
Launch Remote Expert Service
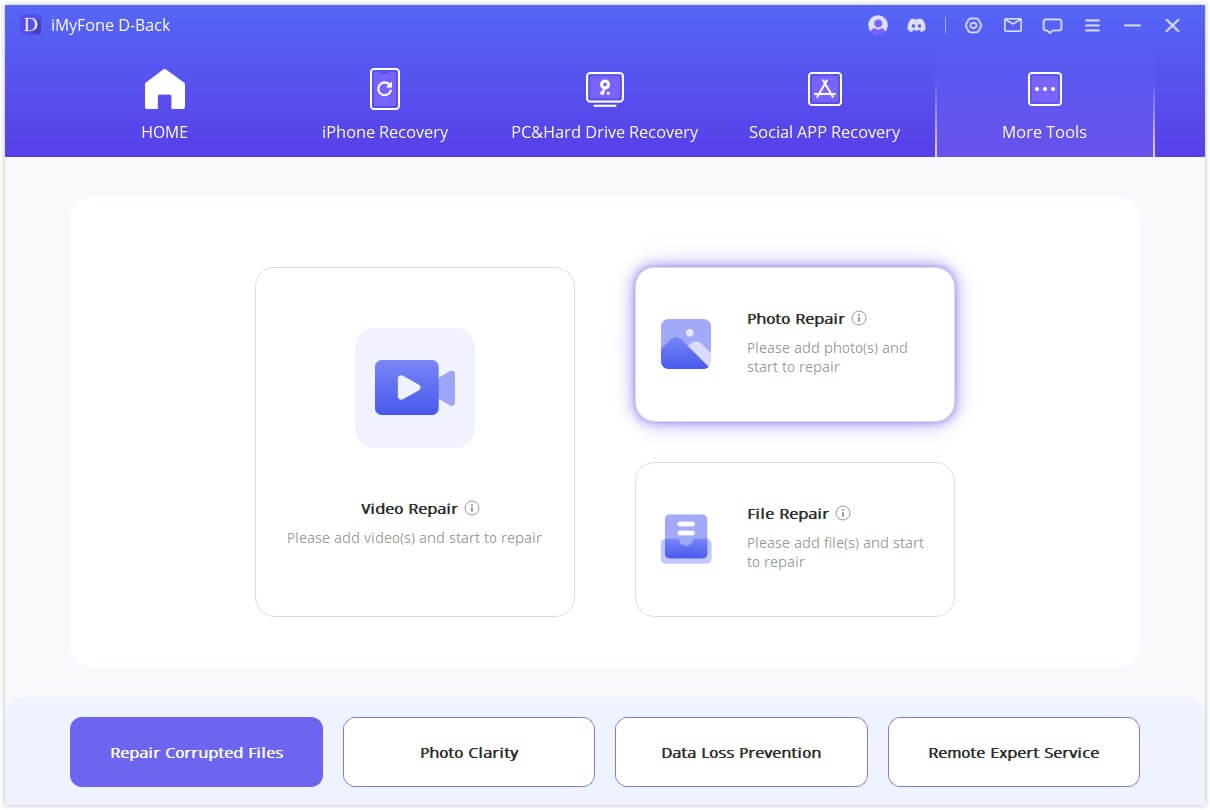tap(1014, 752)
